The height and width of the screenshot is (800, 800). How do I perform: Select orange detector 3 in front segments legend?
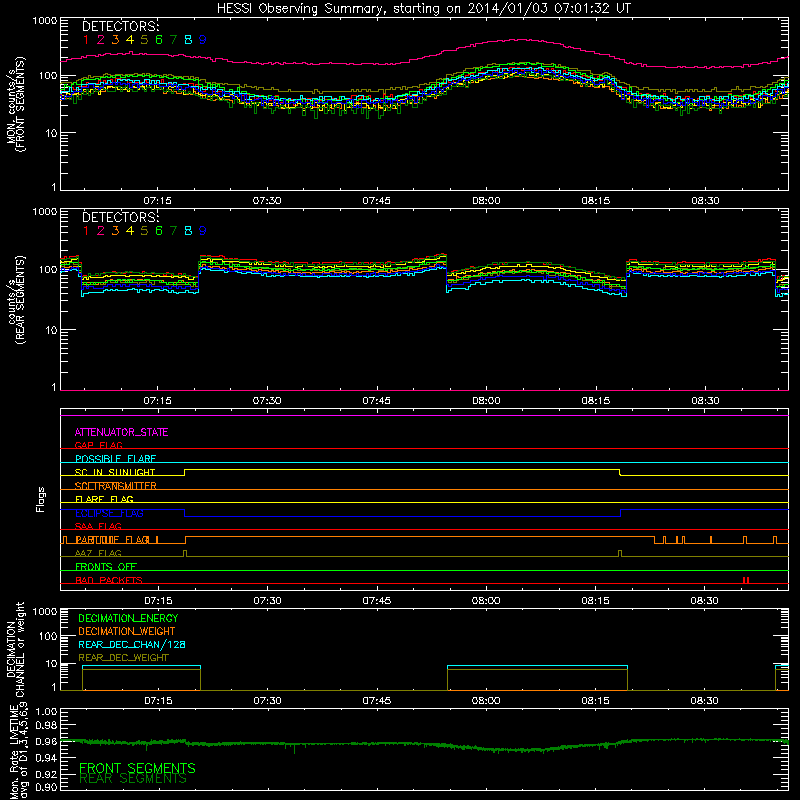pos(115,40)
